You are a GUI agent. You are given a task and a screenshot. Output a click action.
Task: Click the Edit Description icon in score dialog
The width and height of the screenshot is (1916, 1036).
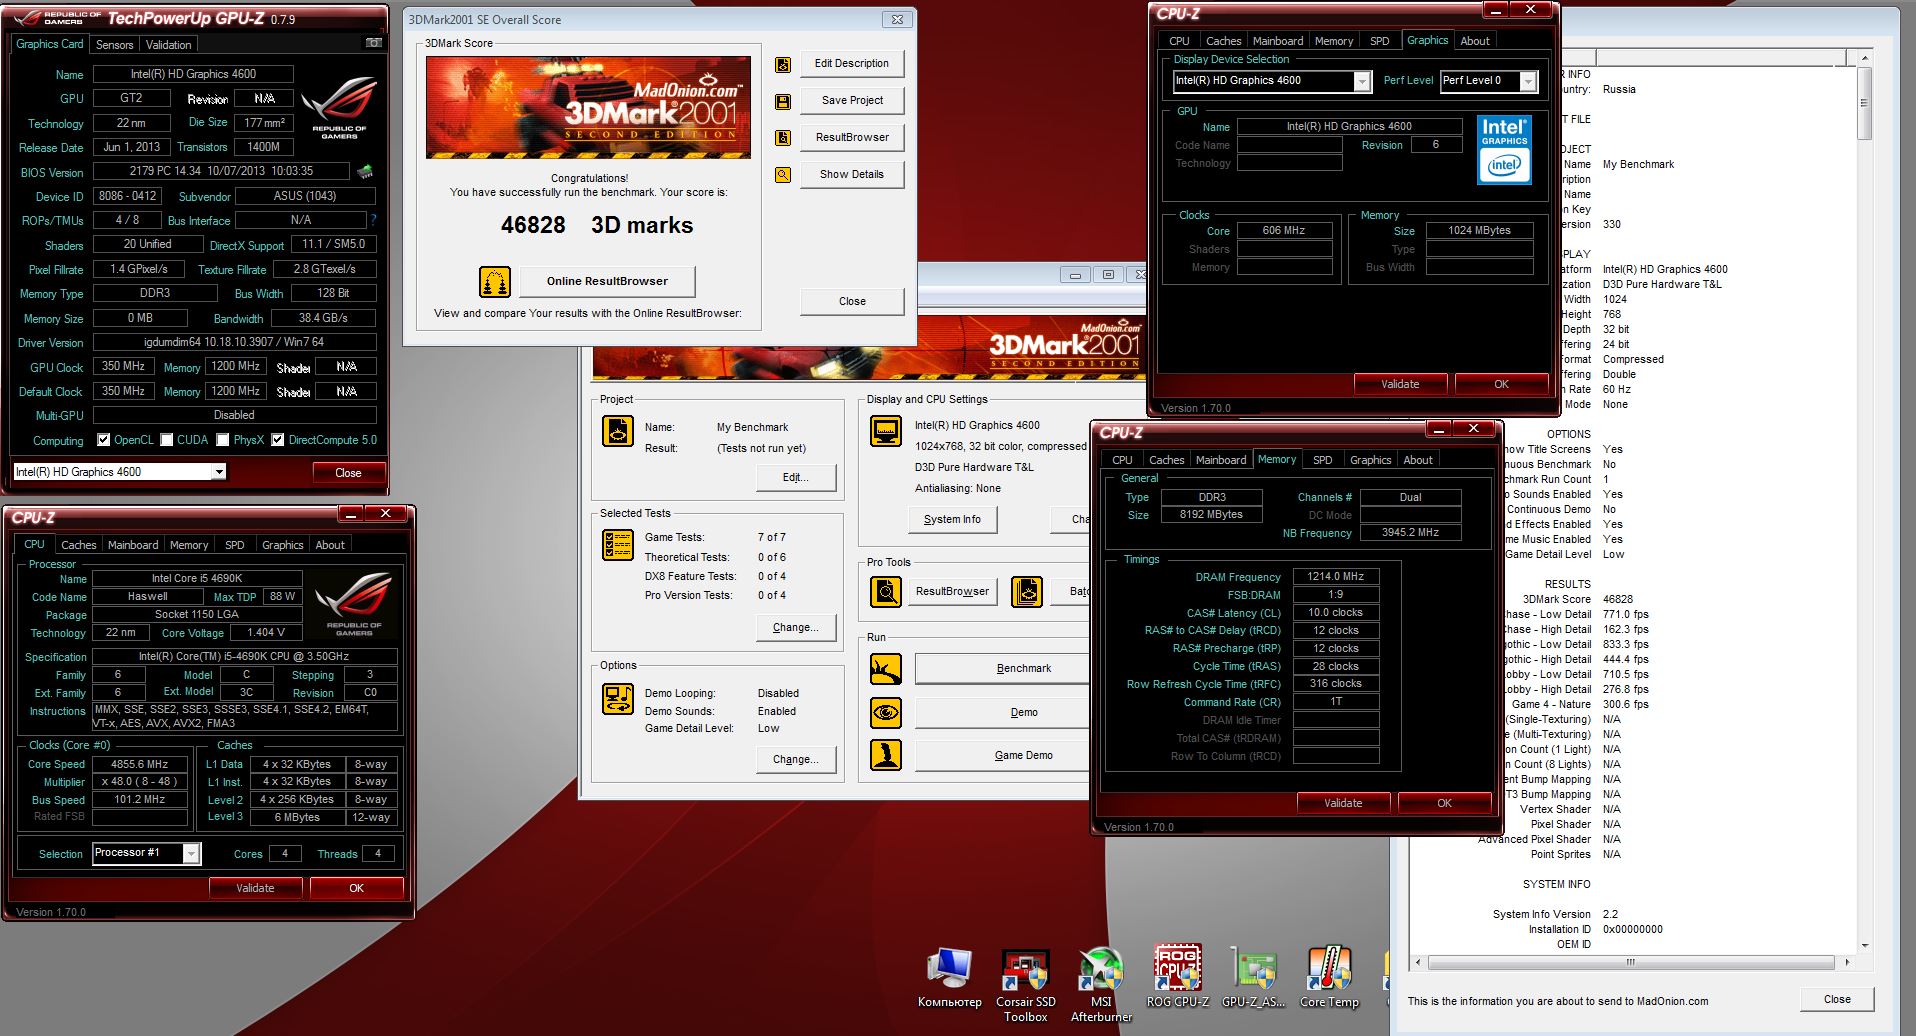point(783,64)
